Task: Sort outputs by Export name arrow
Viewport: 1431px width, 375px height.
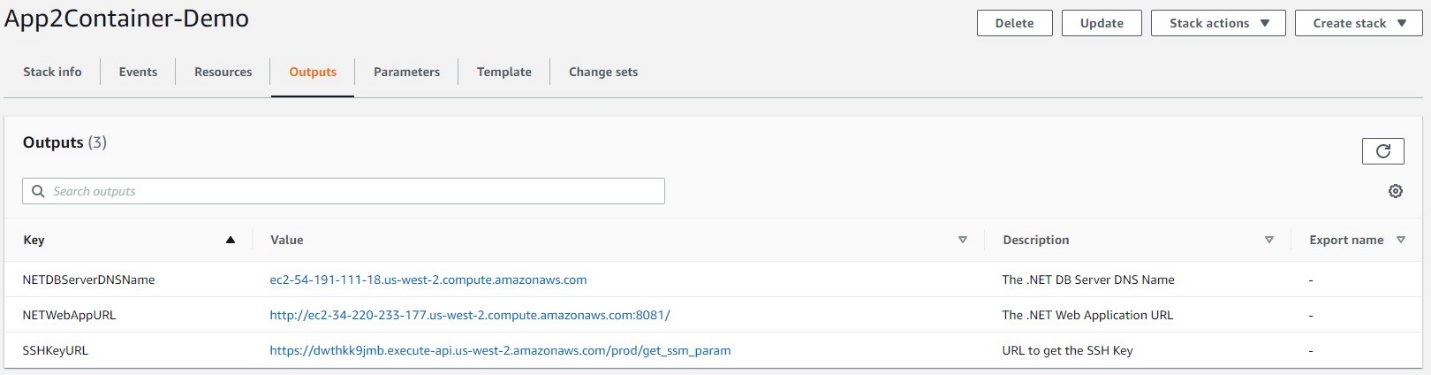Action: pyautogui.click(x=1400, y=240)
